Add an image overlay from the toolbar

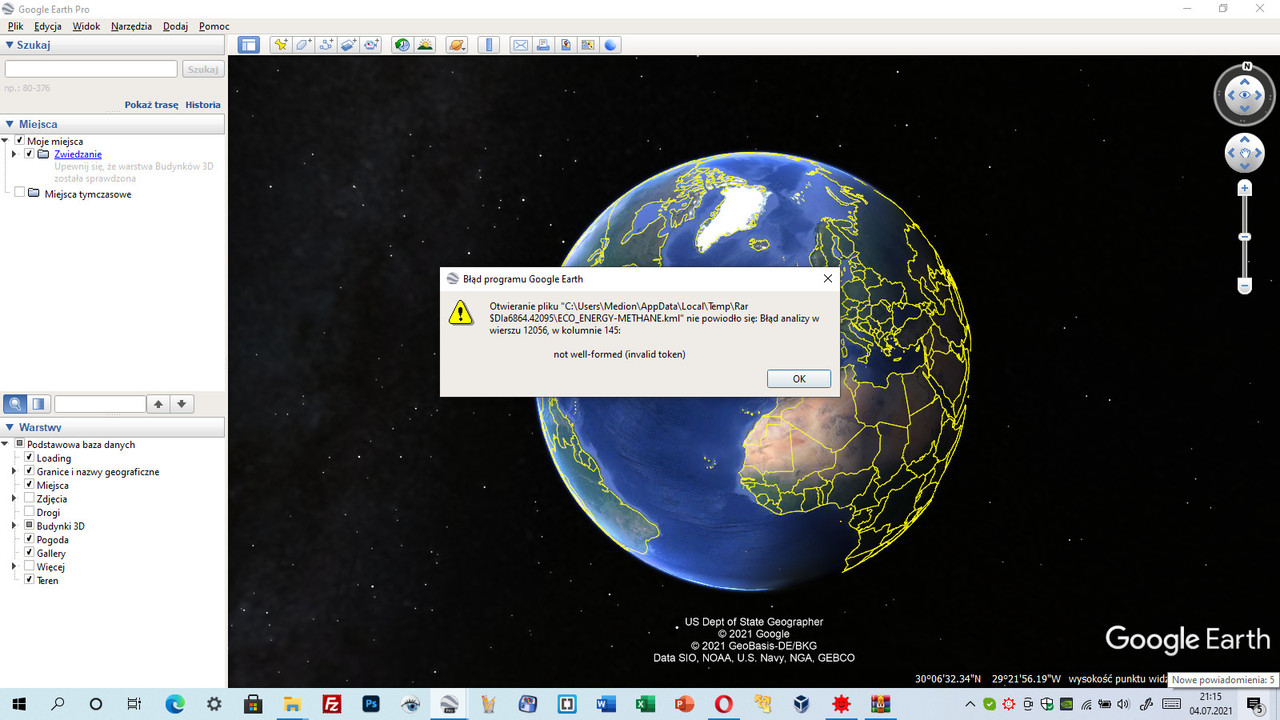pyautogui.click(x=349, y=45)
